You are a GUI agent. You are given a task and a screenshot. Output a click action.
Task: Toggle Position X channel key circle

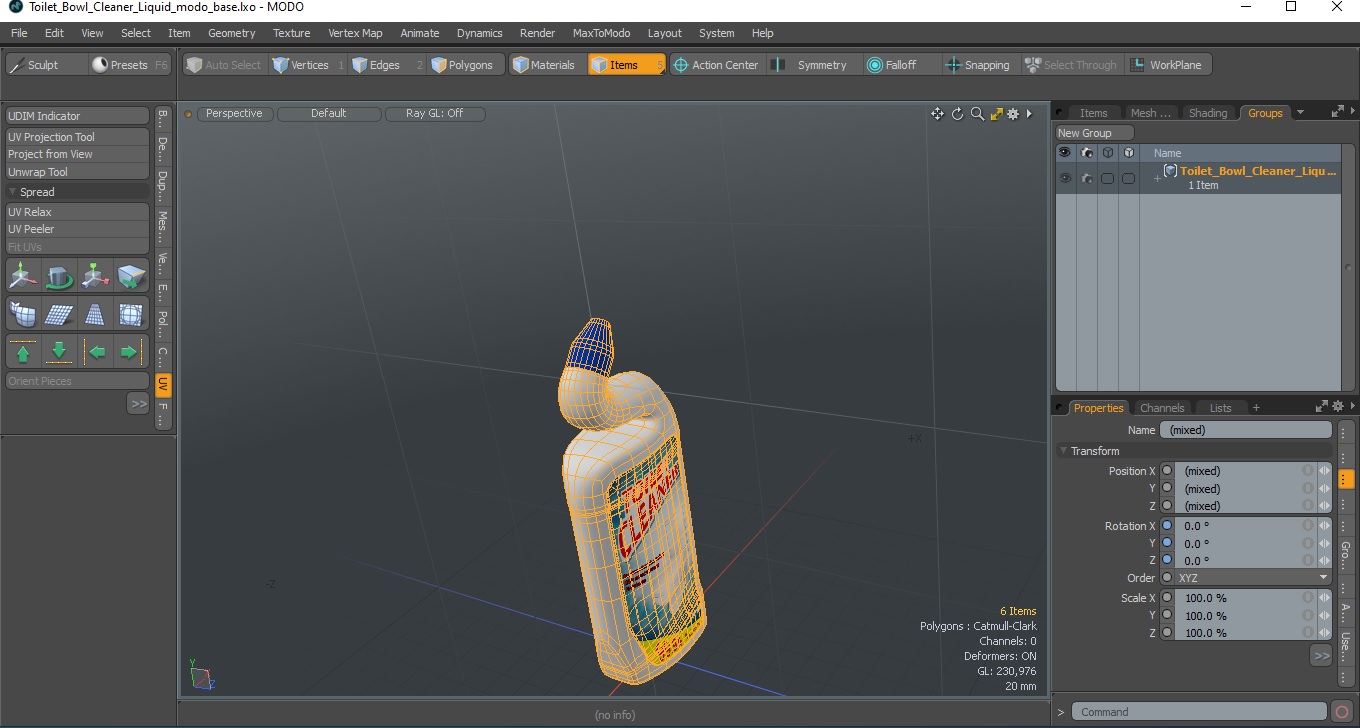click(1167, 471)
